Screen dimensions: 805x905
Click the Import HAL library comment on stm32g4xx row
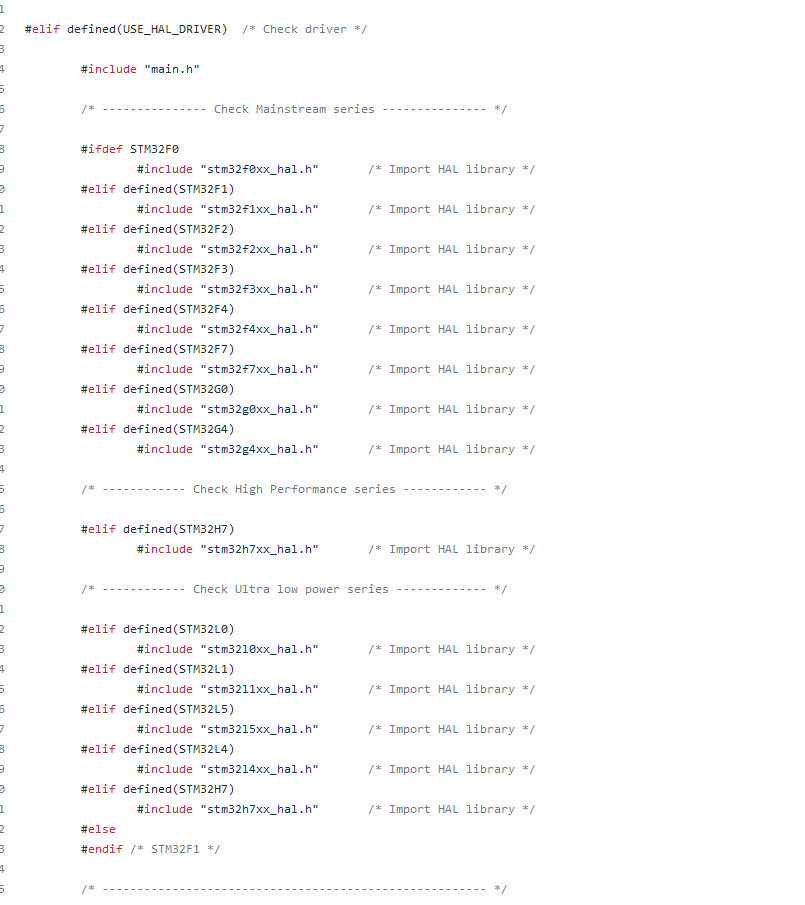(x=451, y=450)
